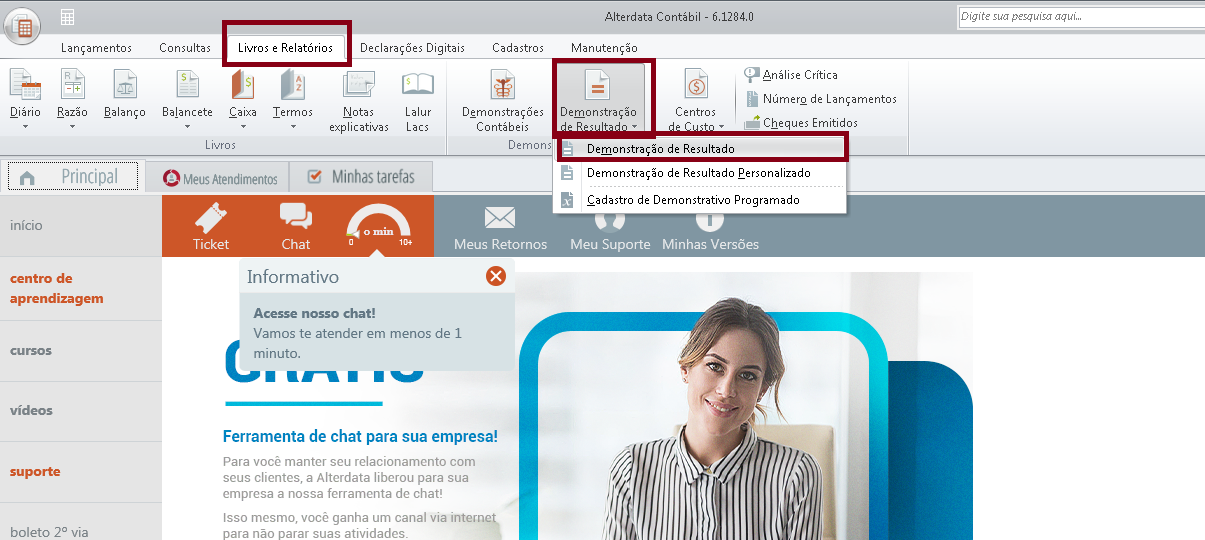Image resolution: width=1205 pixels, height=540 pixels.
Task: Expand the Caixa dropdown arrow
Action: click(242, 127)
